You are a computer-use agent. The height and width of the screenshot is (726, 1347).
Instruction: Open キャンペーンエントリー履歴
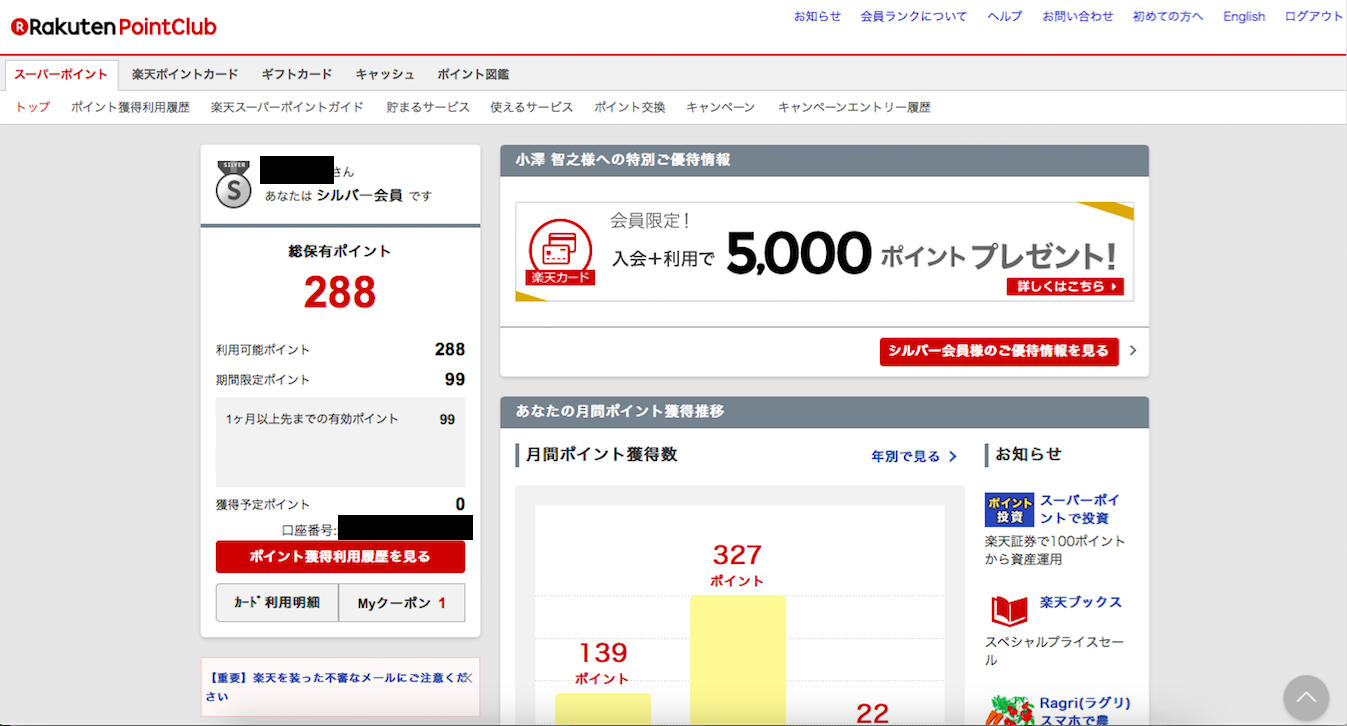pos(854,107)
